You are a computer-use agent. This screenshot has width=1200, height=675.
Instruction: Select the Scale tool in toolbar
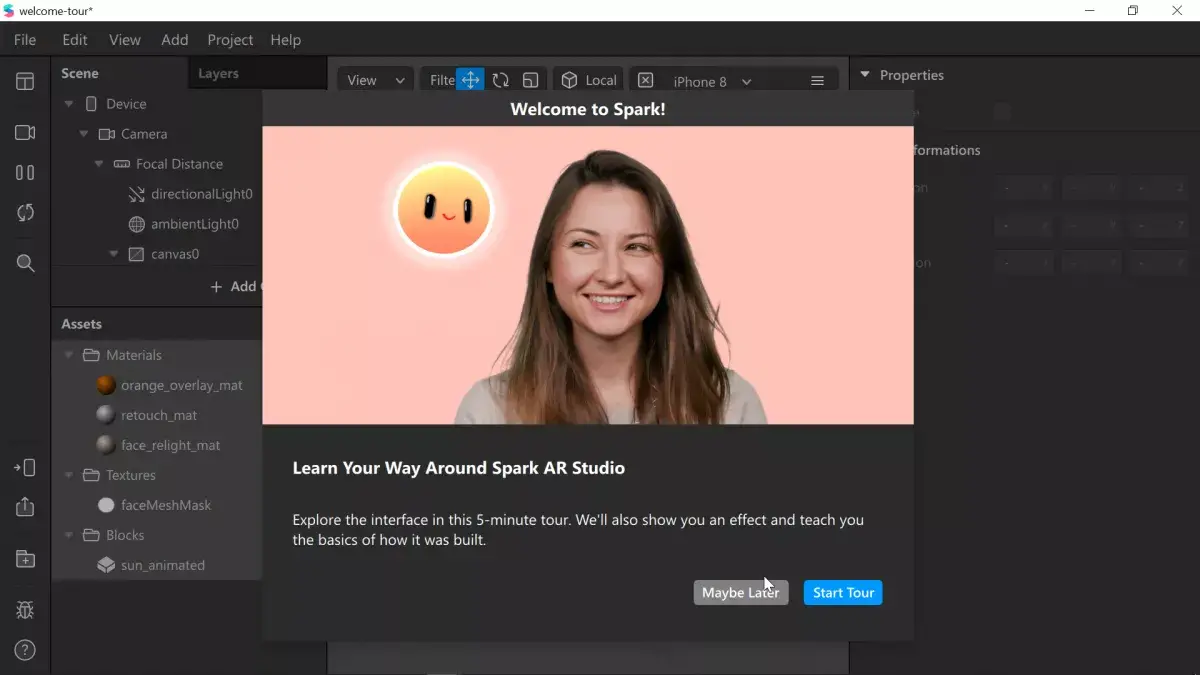click(530, 80)
